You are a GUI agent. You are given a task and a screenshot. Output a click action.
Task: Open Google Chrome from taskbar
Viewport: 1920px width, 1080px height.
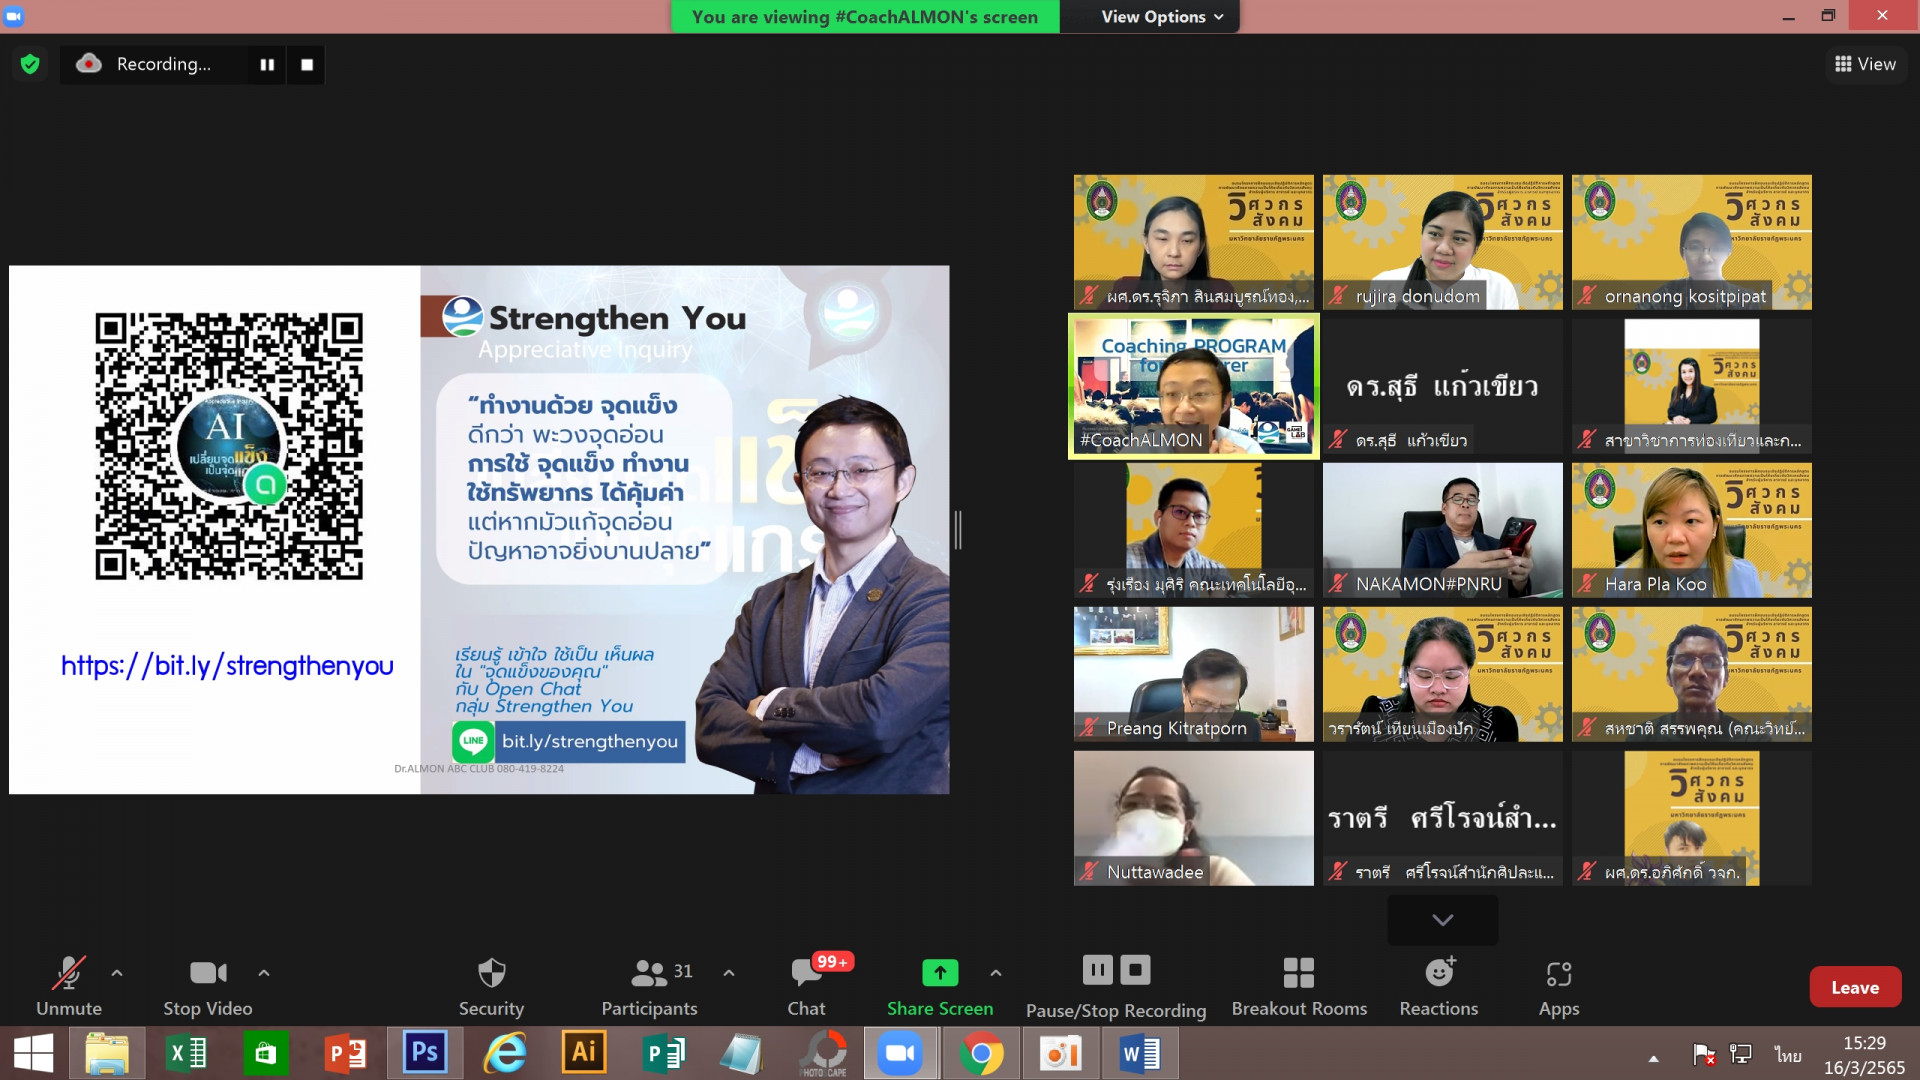981,1054
